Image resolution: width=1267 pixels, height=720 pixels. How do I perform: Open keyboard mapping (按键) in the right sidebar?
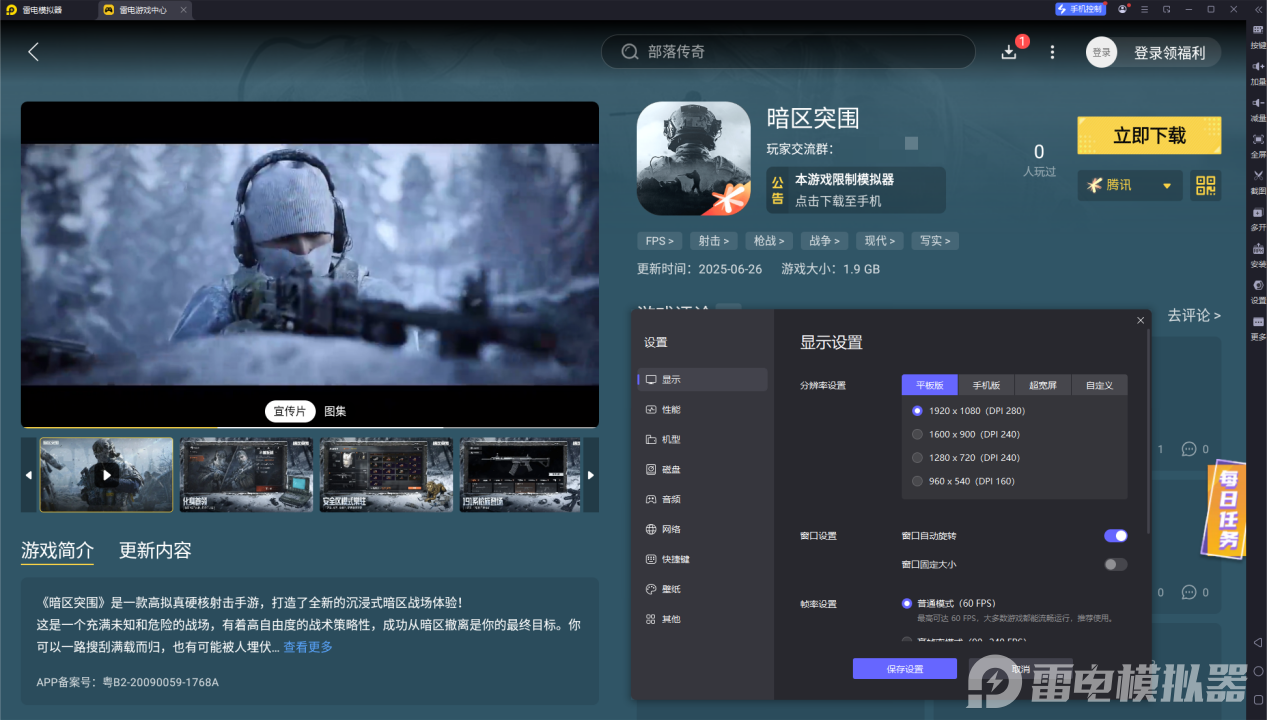(x=1257, y=32)
